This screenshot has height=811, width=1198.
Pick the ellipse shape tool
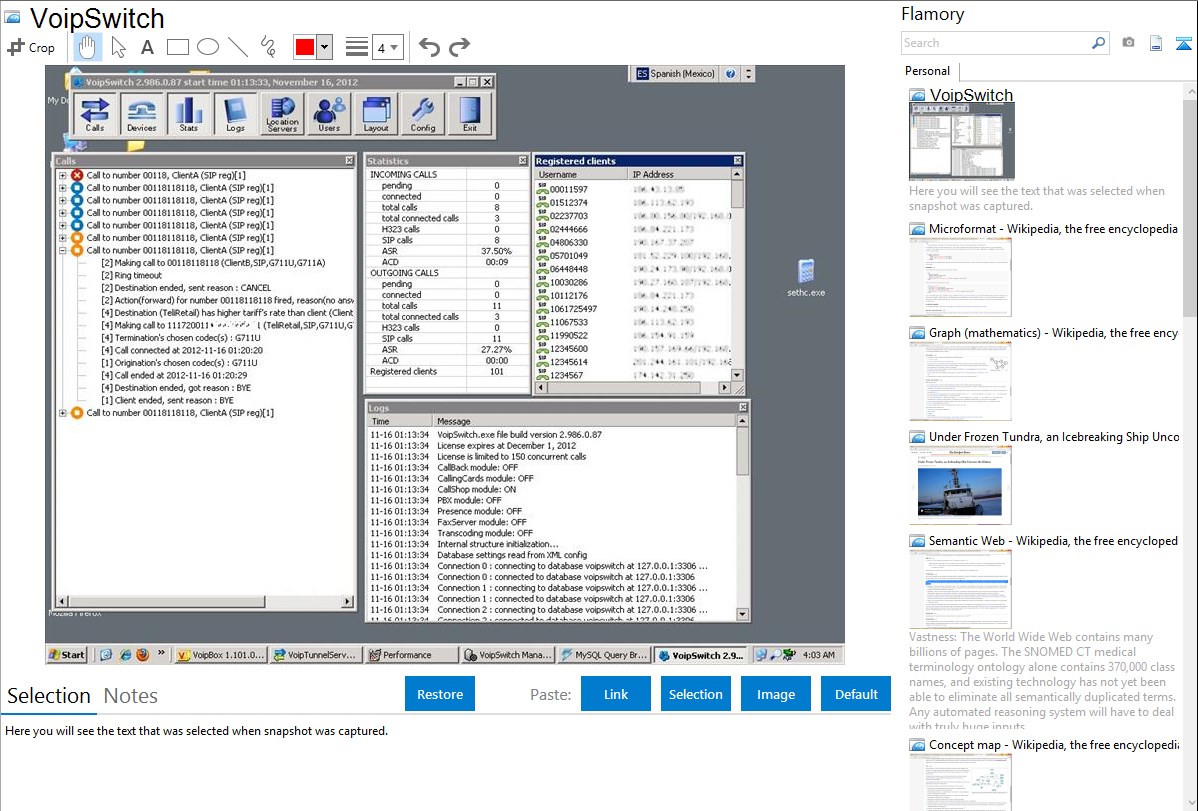click(207, 47)
